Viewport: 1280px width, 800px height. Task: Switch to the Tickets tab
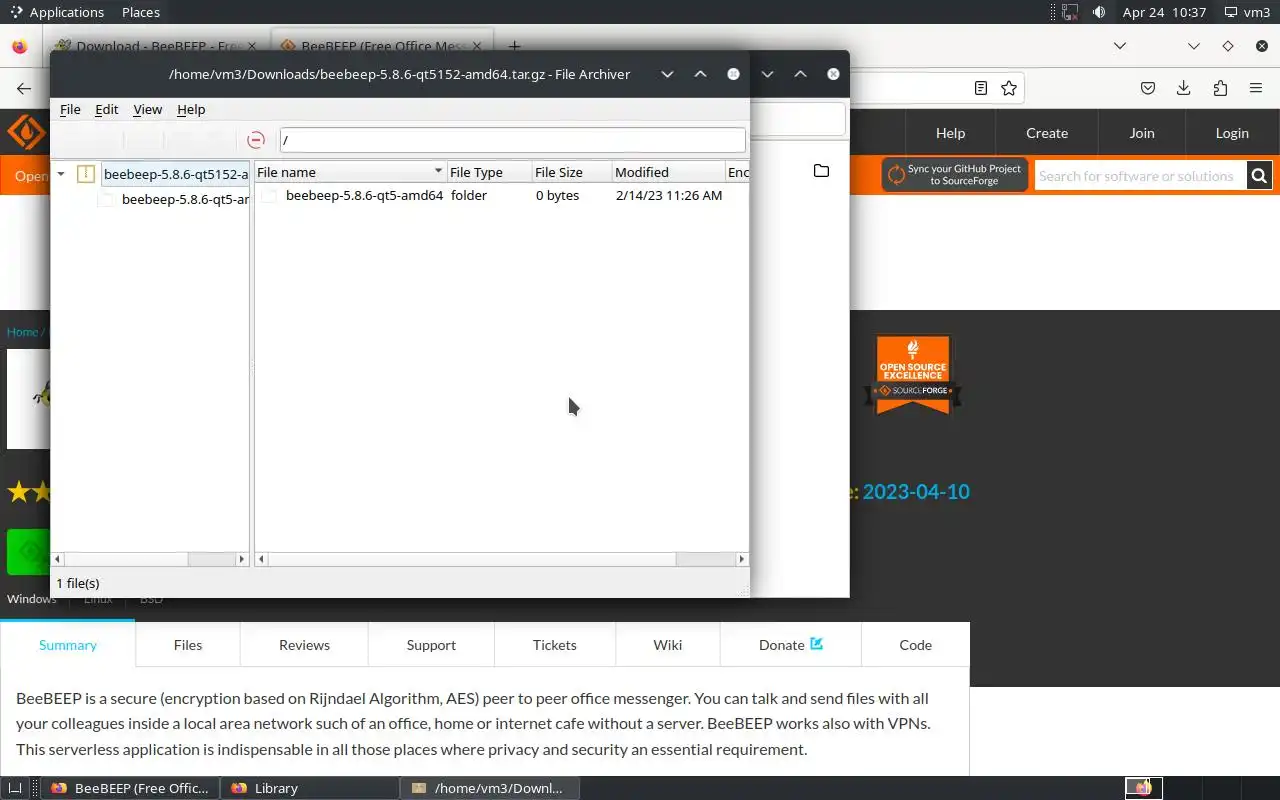[x=555, y=645]
